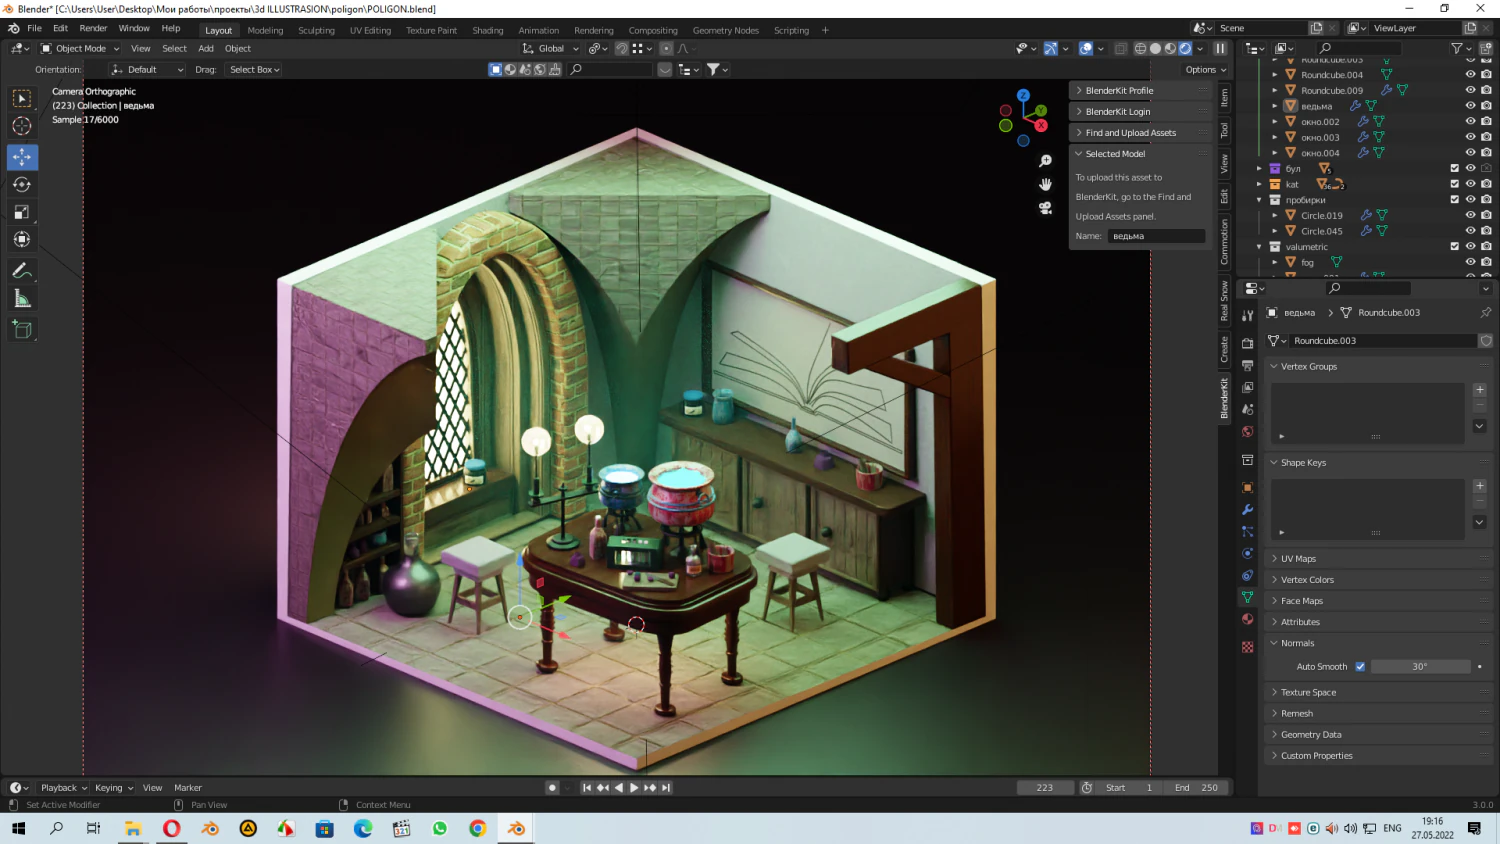This screenshot has height=844, width=1500.
Task: Uncheck the valumetric collection checkbox
Action: tap(1454, 246)
